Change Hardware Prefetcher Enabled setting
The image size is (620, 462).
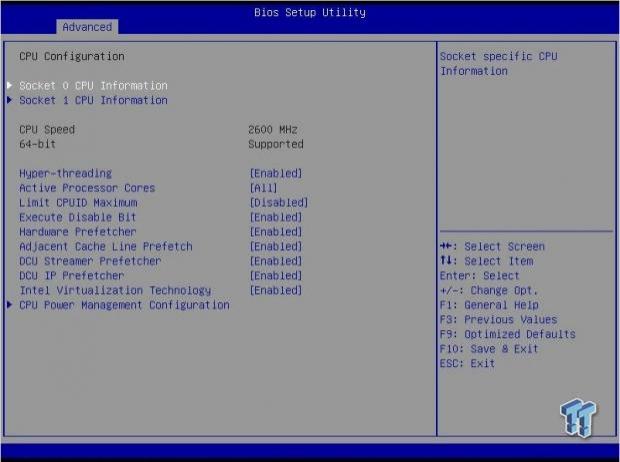[275, 232]
